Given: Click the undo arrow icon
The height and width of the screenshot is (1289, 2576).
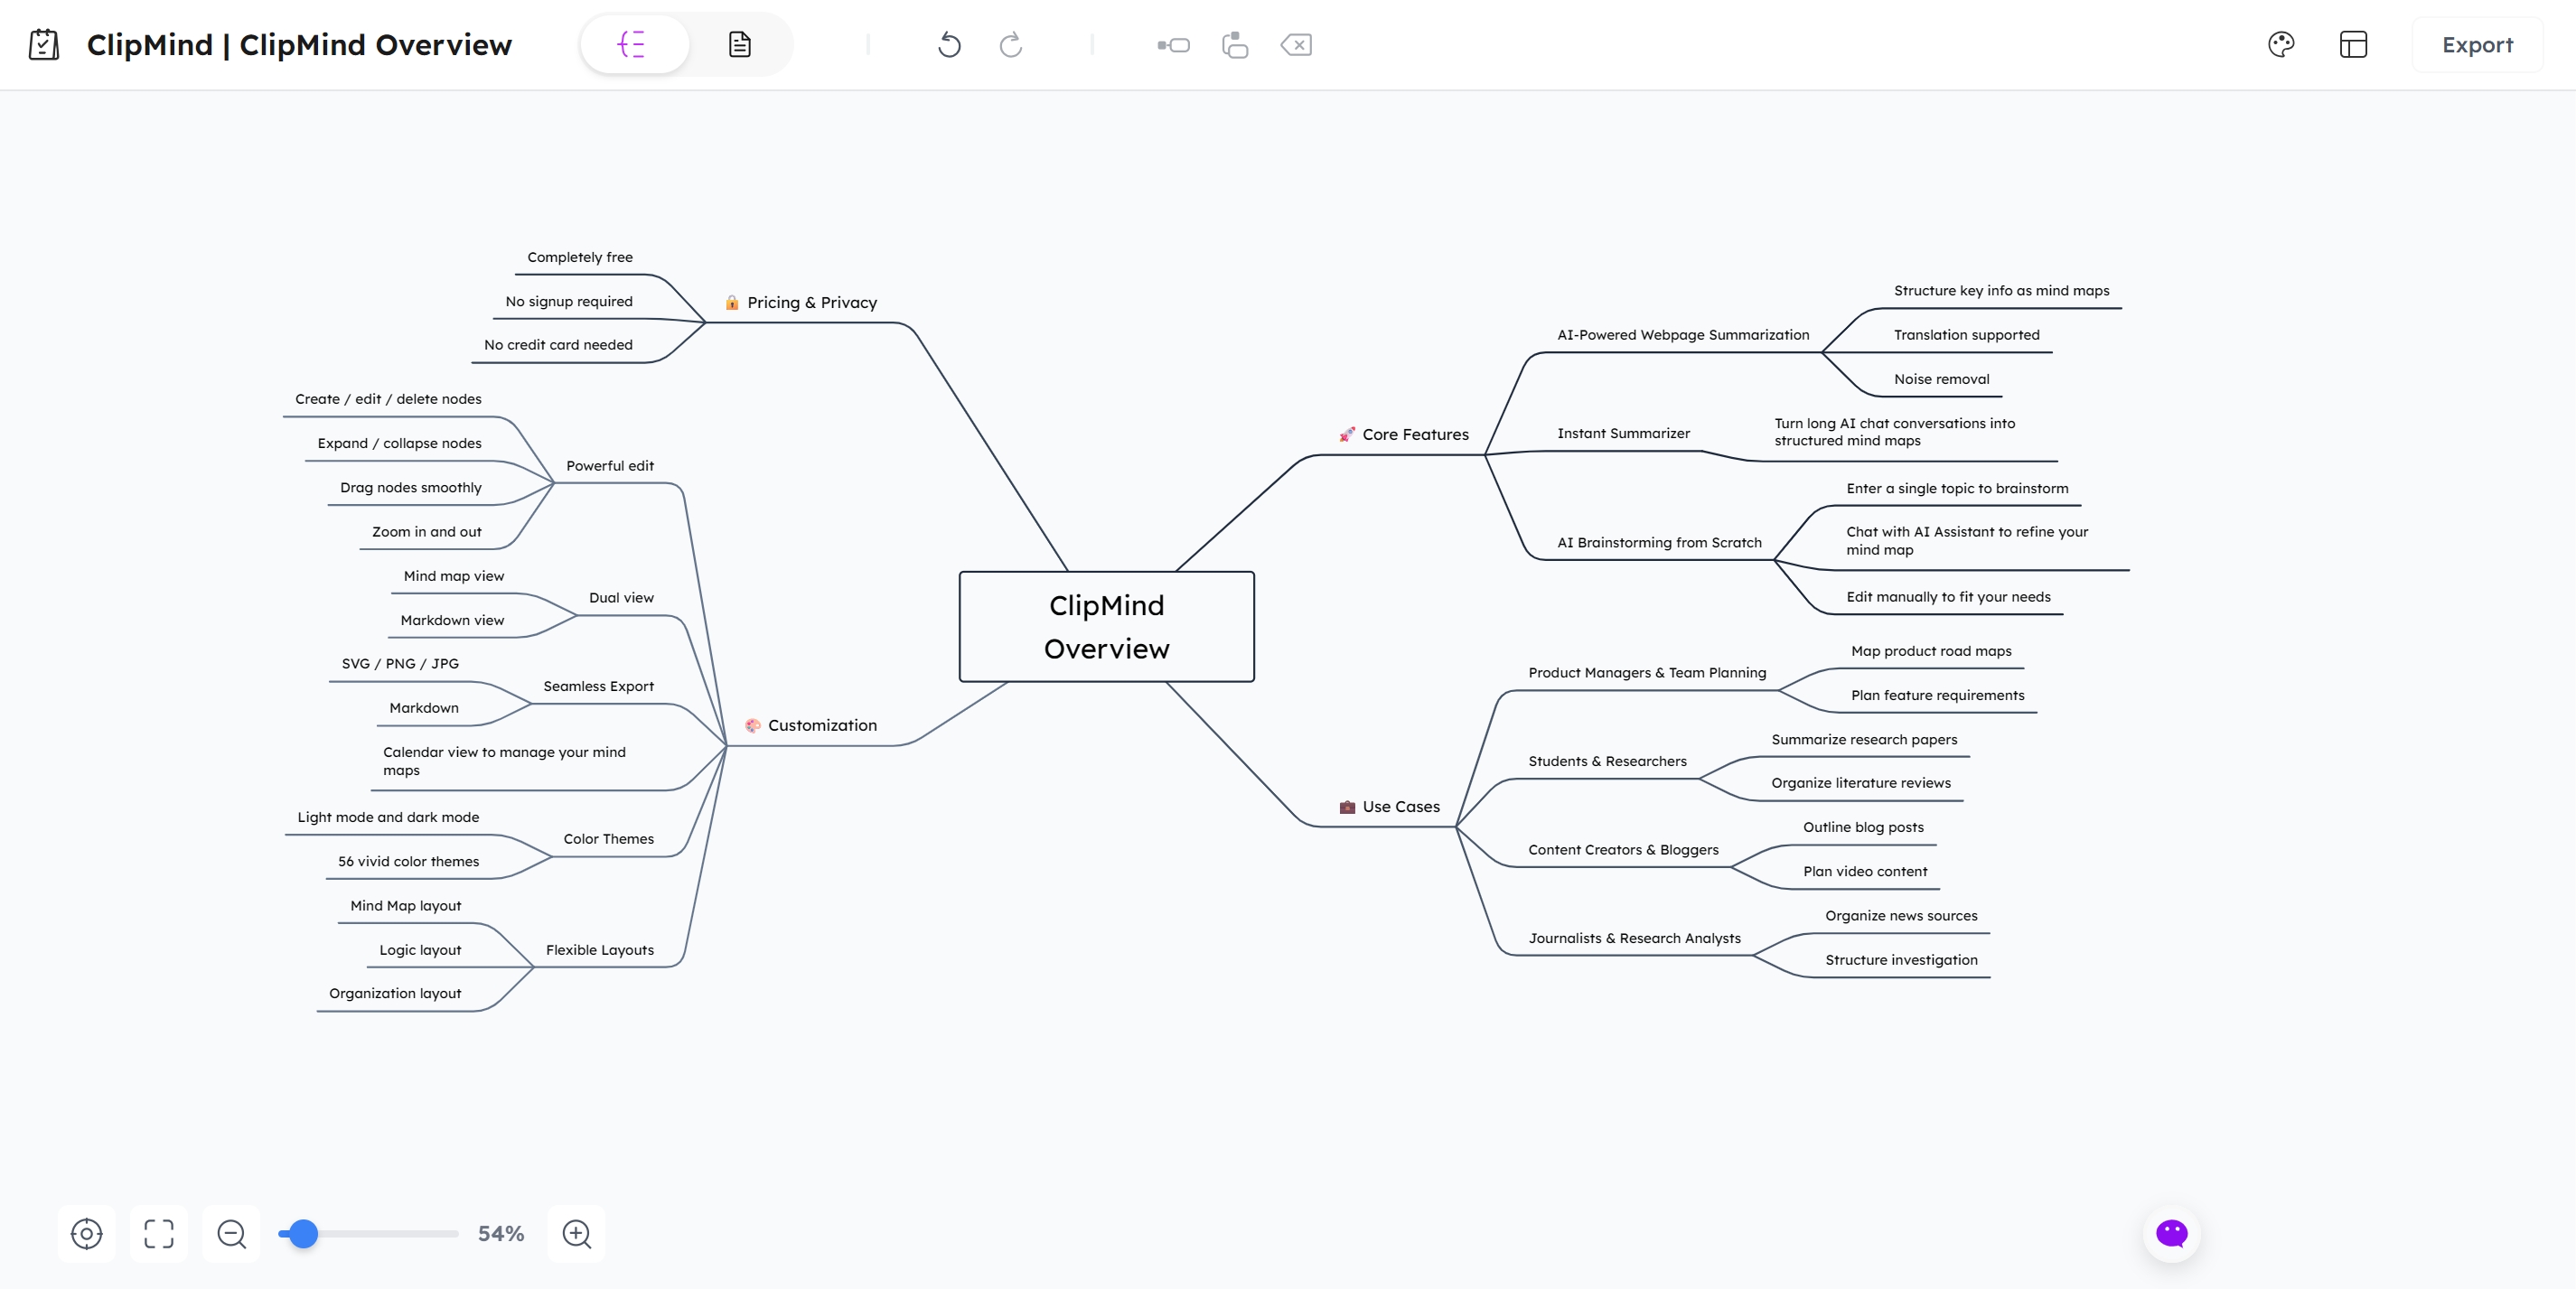Looking at the screenshot, I should click(x=949, y=45).
